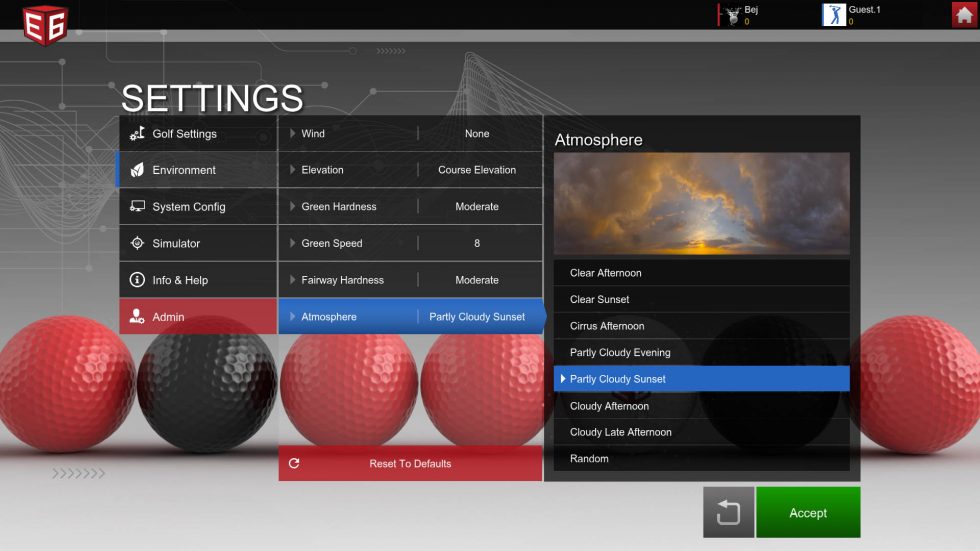
Task: Click the System Config monitor icon
Action: 137,206
